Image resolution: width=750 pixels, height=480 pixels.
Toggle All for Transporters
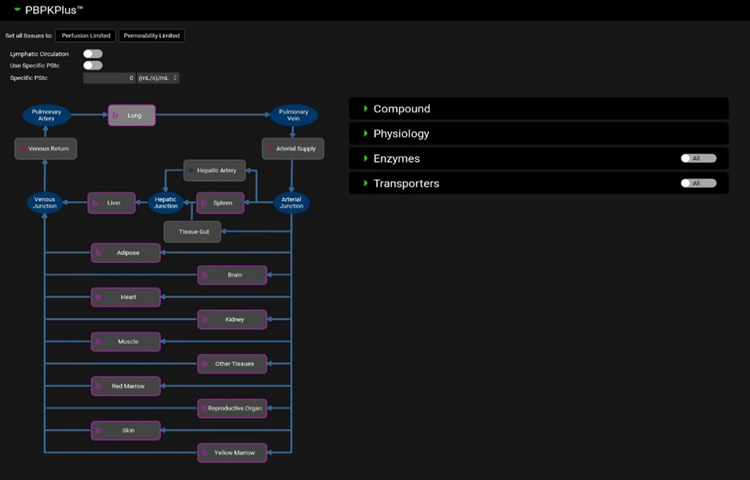[x=698, y=183]
